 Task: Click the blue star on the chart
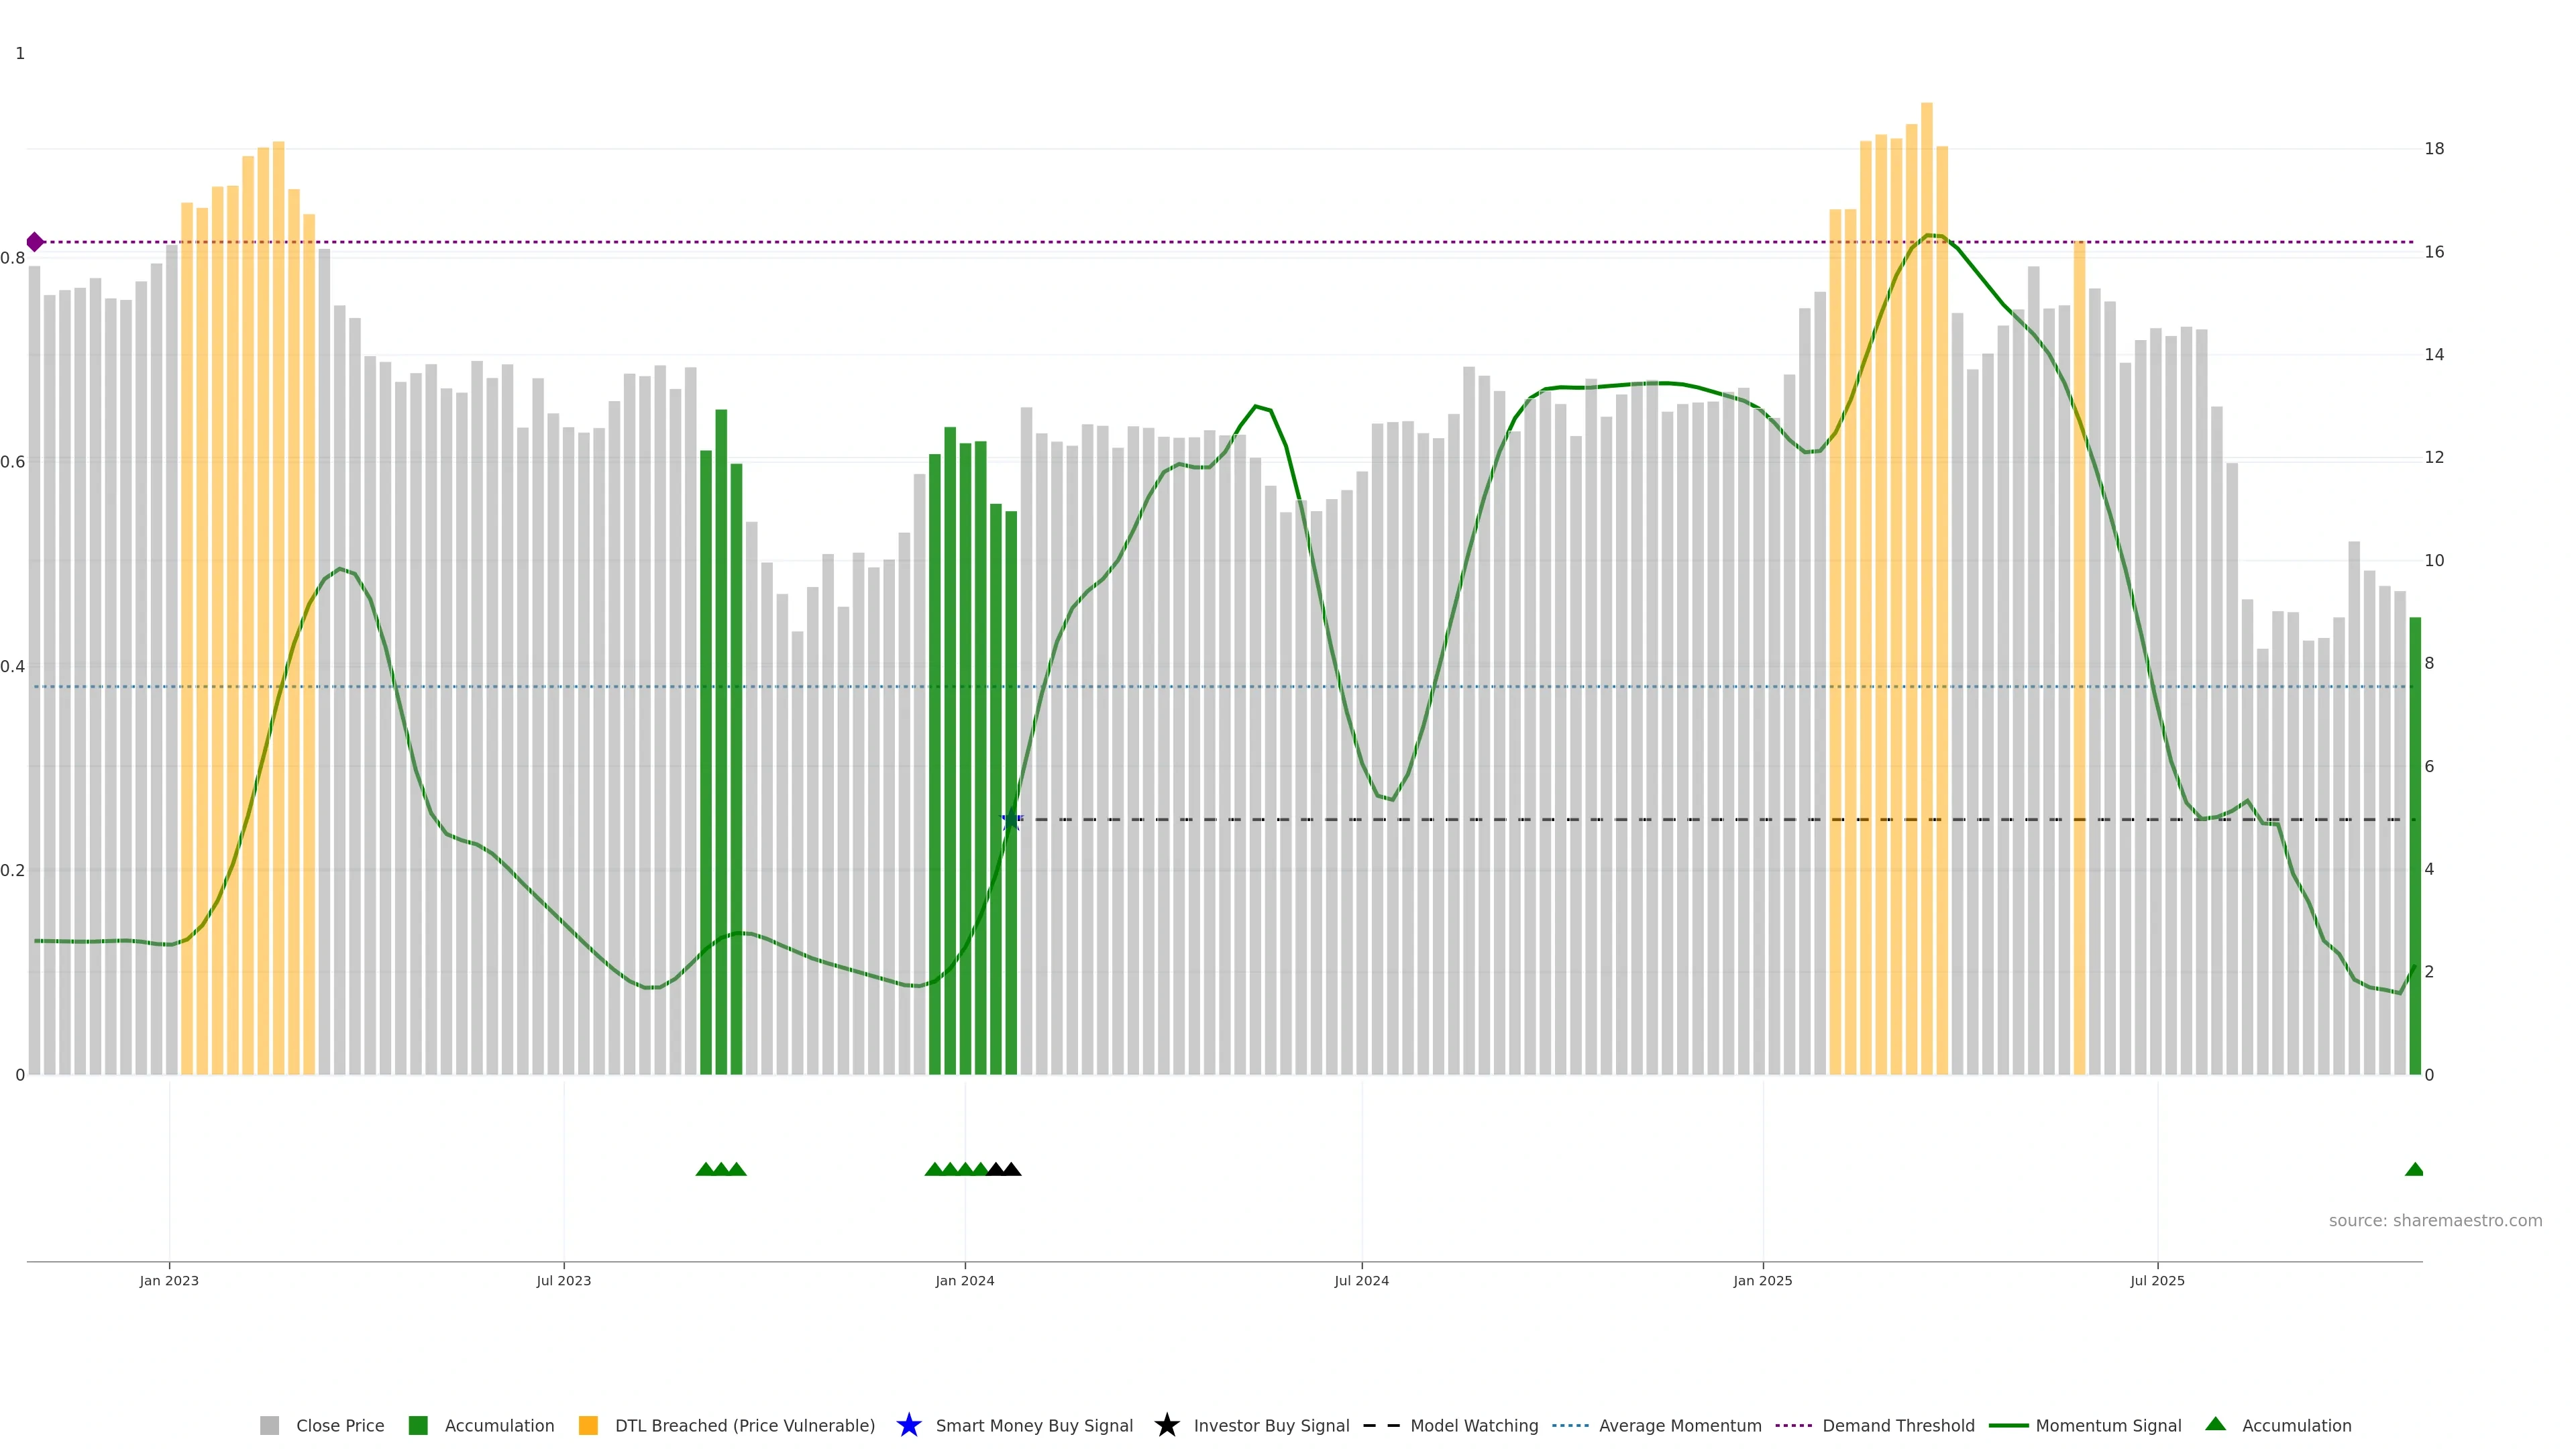pyautogui.click(x=1011, y=820)
